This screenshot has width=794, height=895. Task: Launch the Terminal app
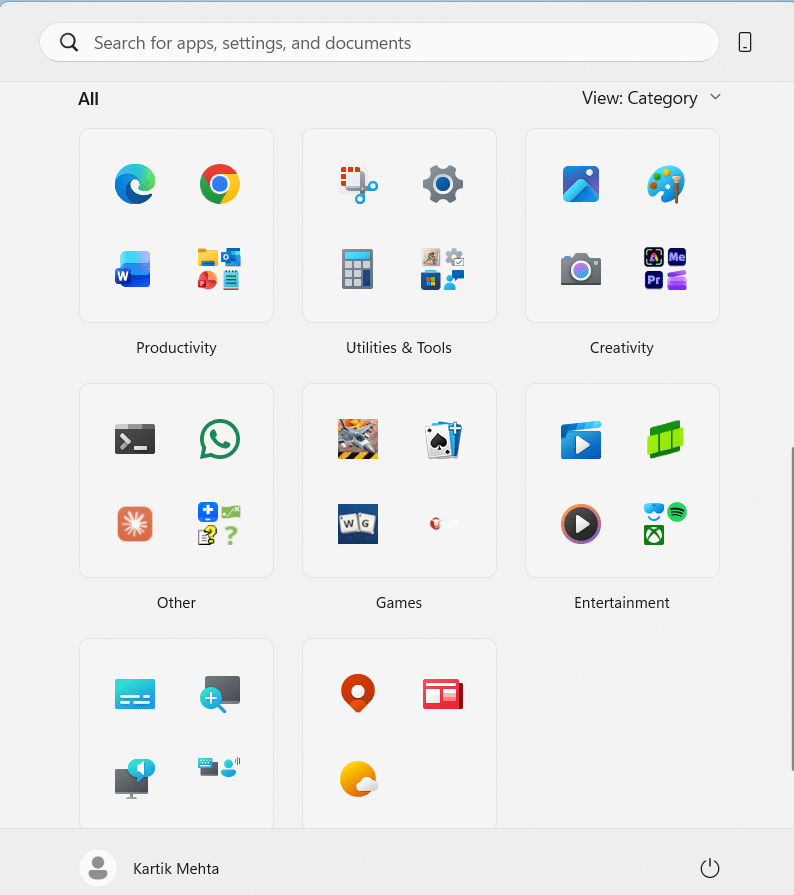tap(134, 439)
